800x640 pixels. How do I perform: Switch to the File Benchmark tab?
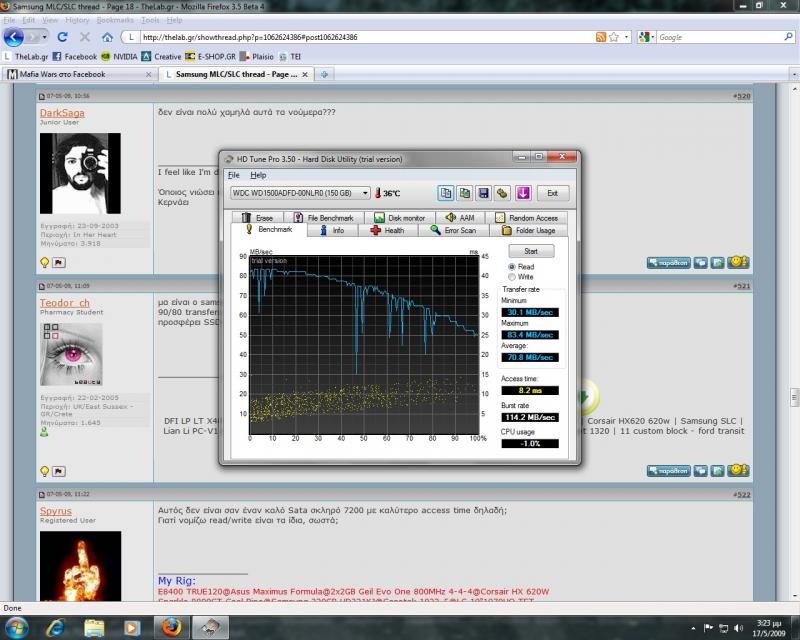(x=324, y=218)
